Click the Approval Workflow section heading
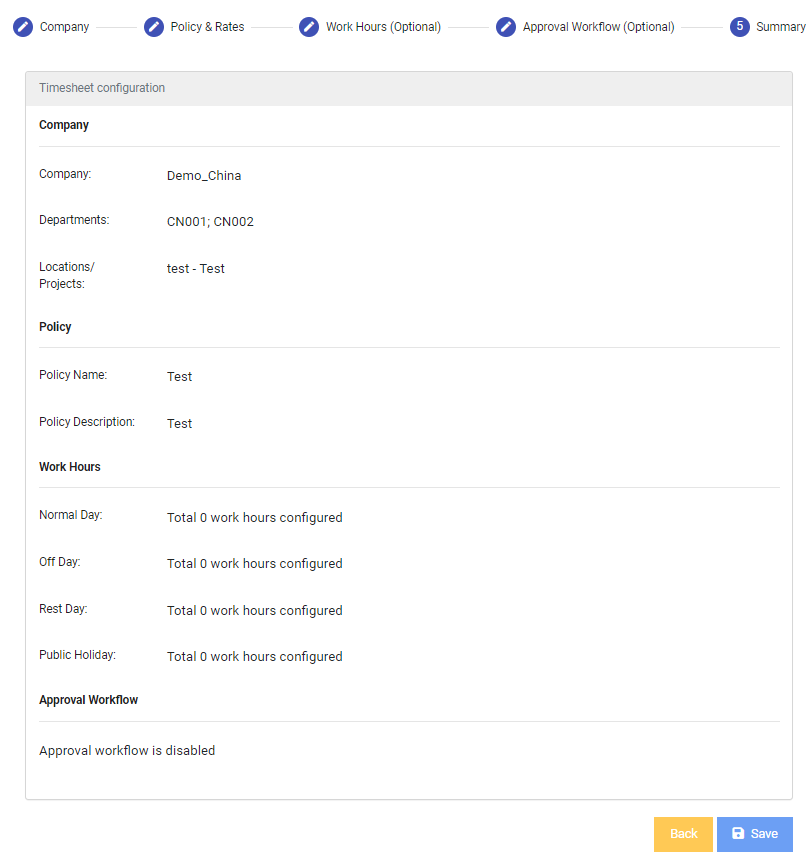 coord(89,700)
